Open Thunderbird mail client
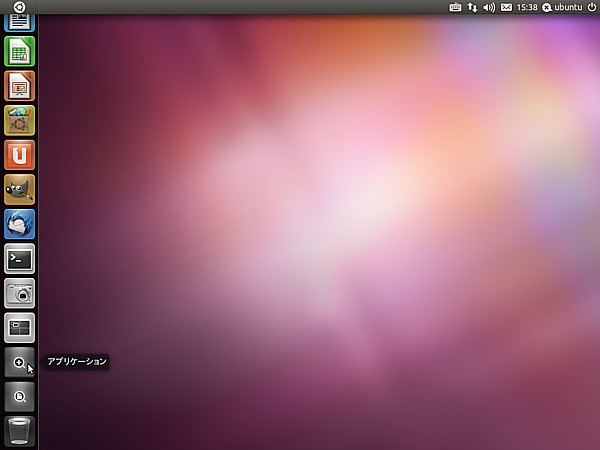Image resolution: width=600 pixels, height=450 pixels. pos(20,224)
